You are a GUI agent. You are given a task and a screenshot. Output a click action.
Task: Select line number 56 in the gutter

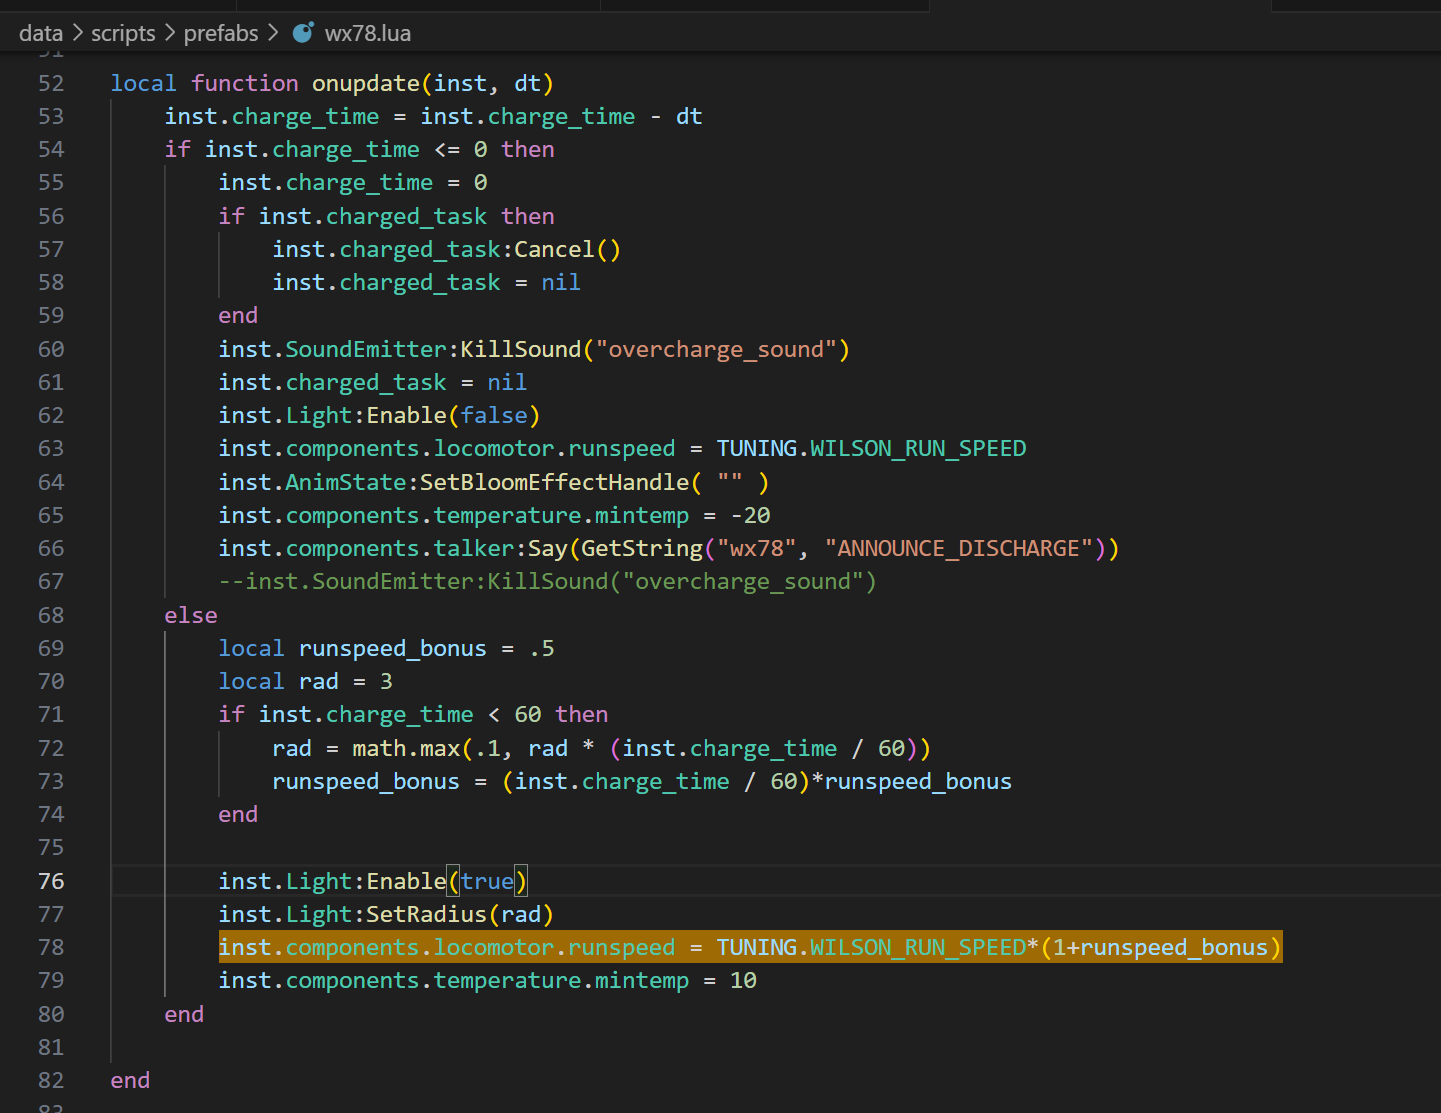click(x=51, y=216)
